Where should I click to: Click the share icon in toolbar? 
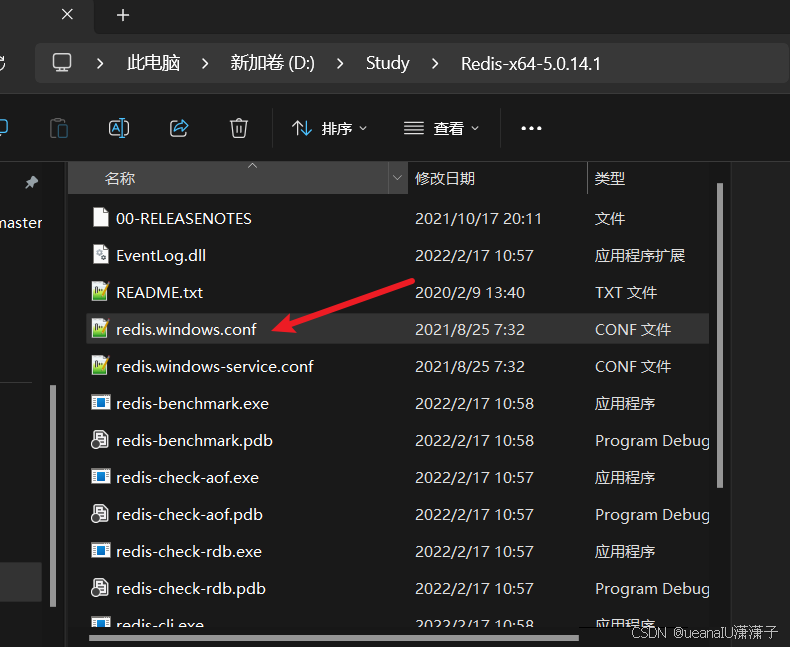pyautogui.click(x=179, y=128)
